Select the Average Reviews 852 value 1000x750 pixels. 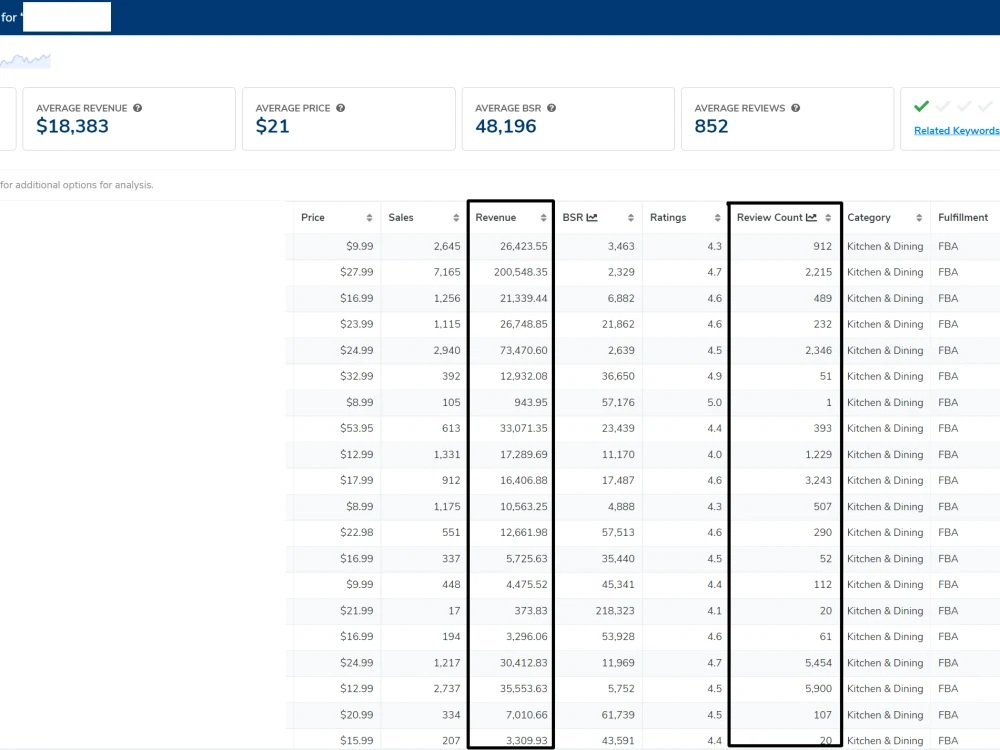(711, 126)
